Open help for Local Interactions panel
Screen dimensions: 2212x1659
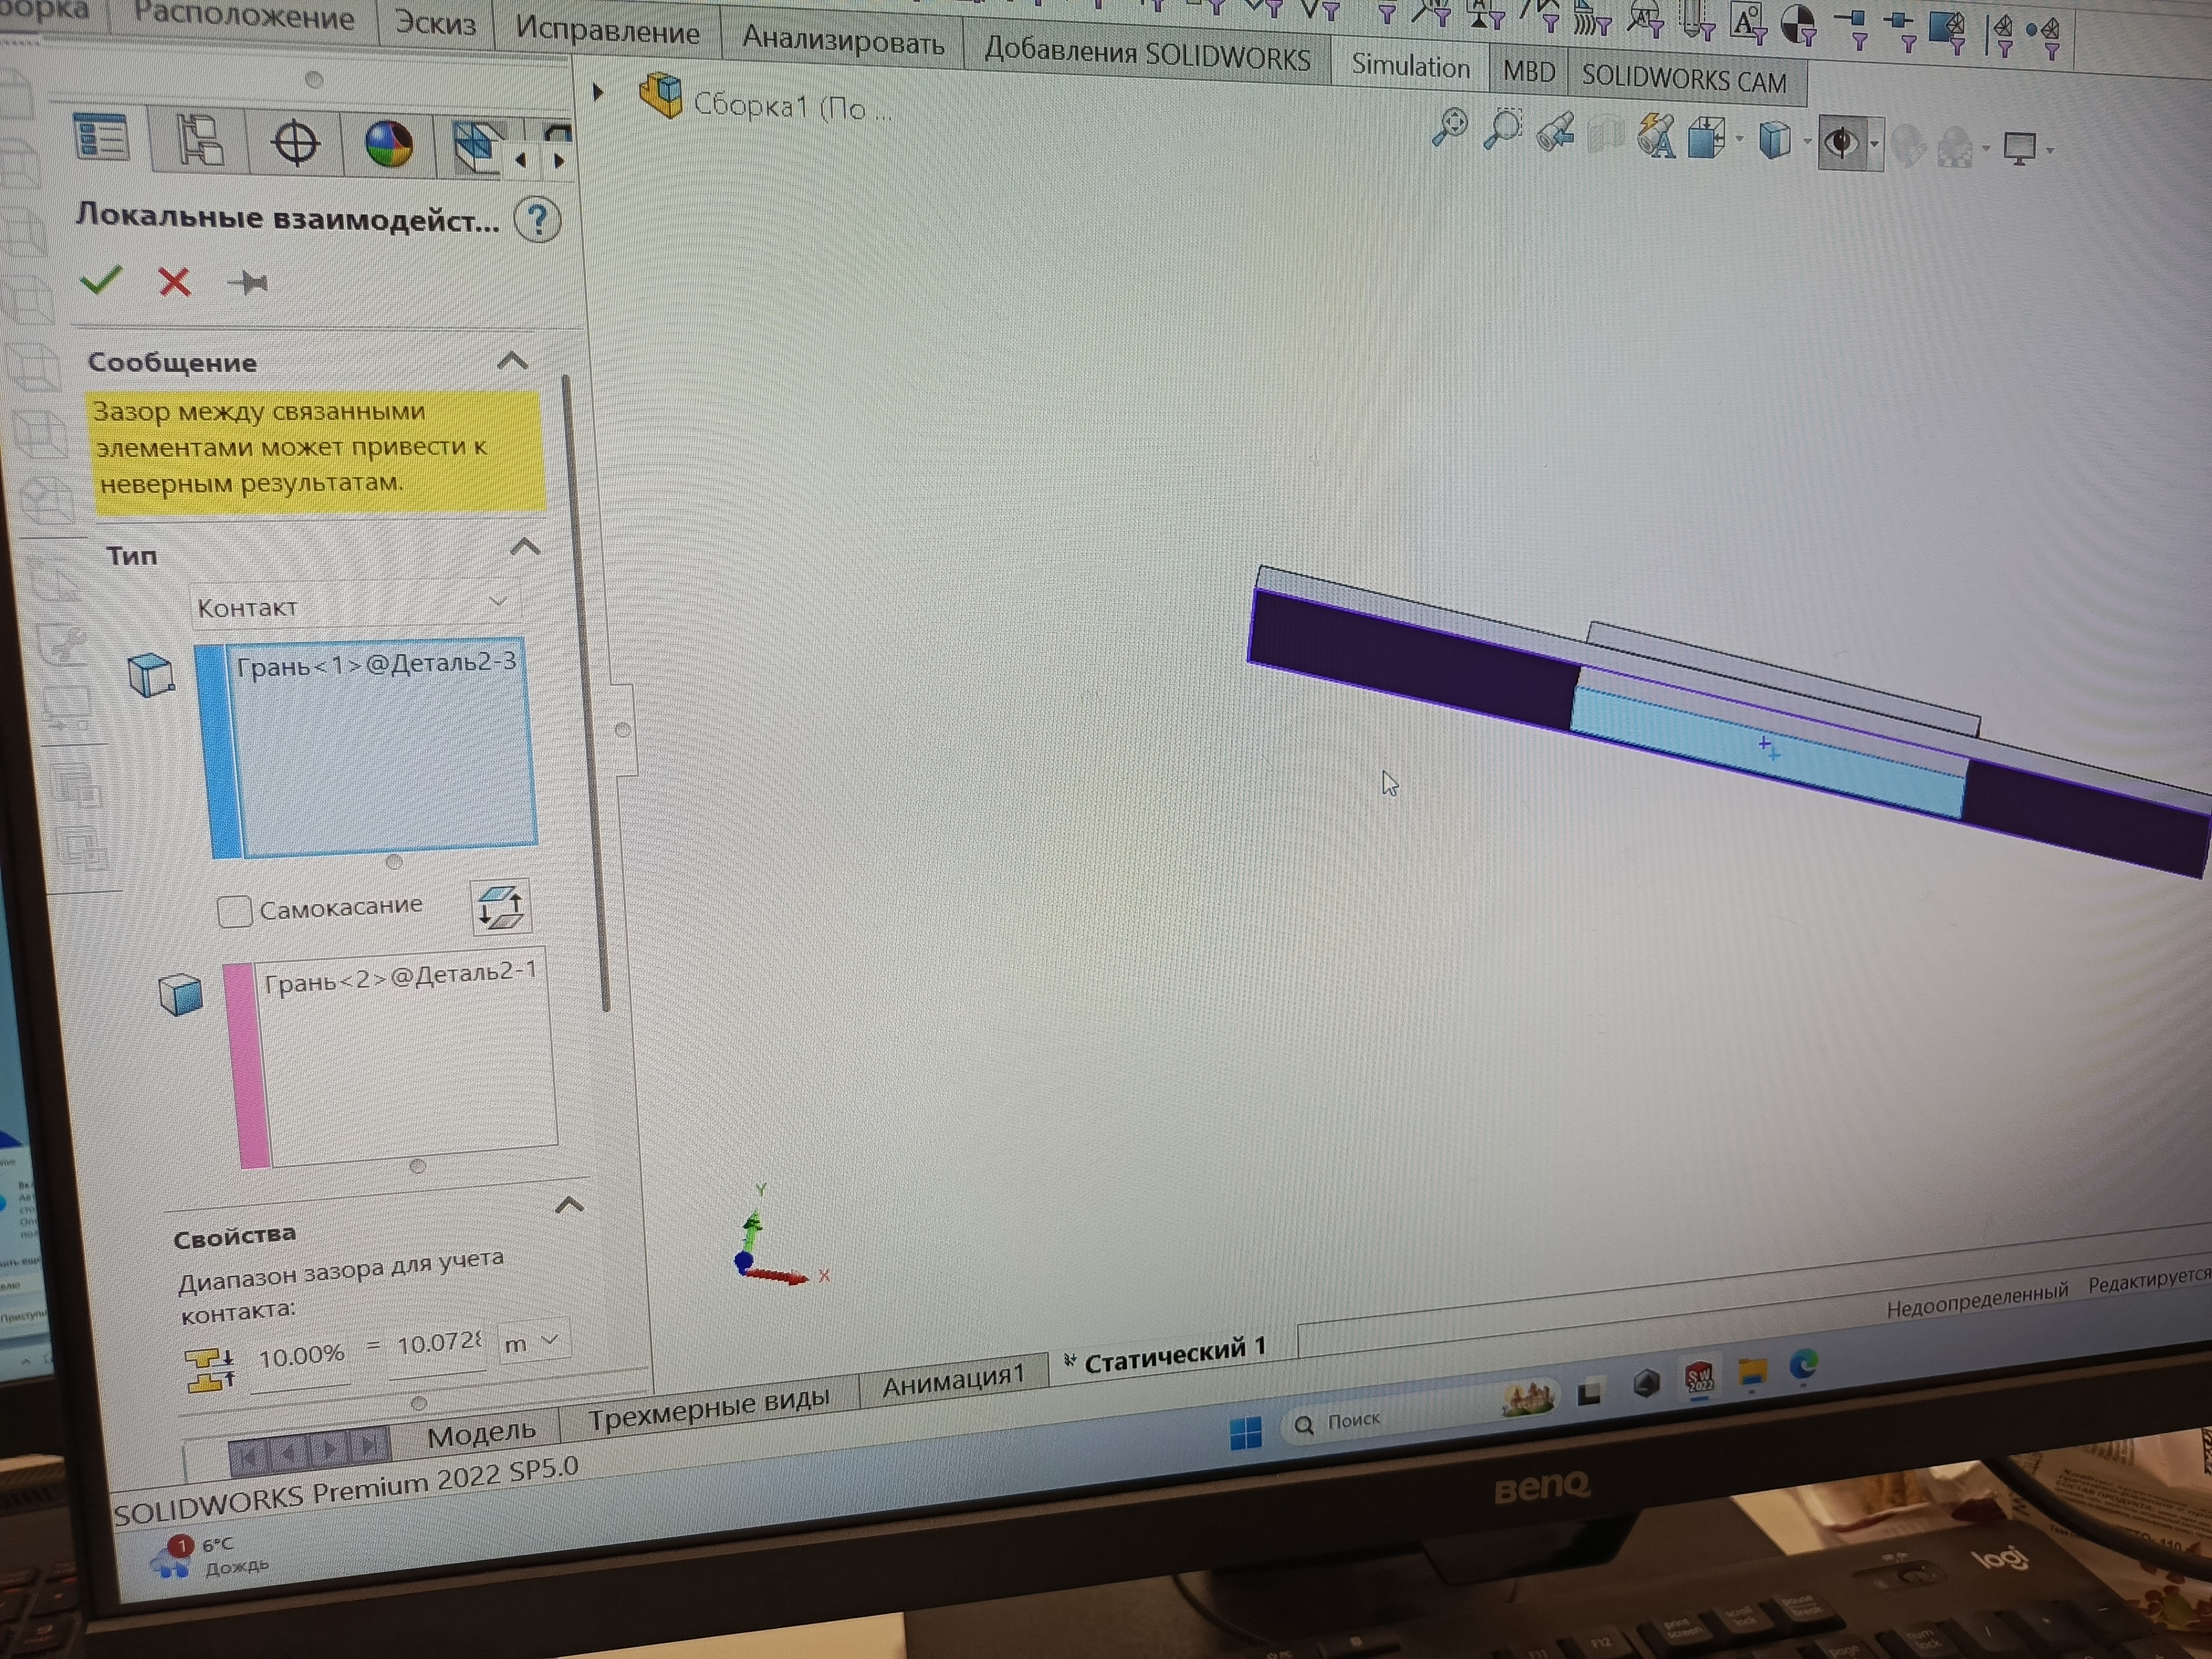(x=537, y=220)
